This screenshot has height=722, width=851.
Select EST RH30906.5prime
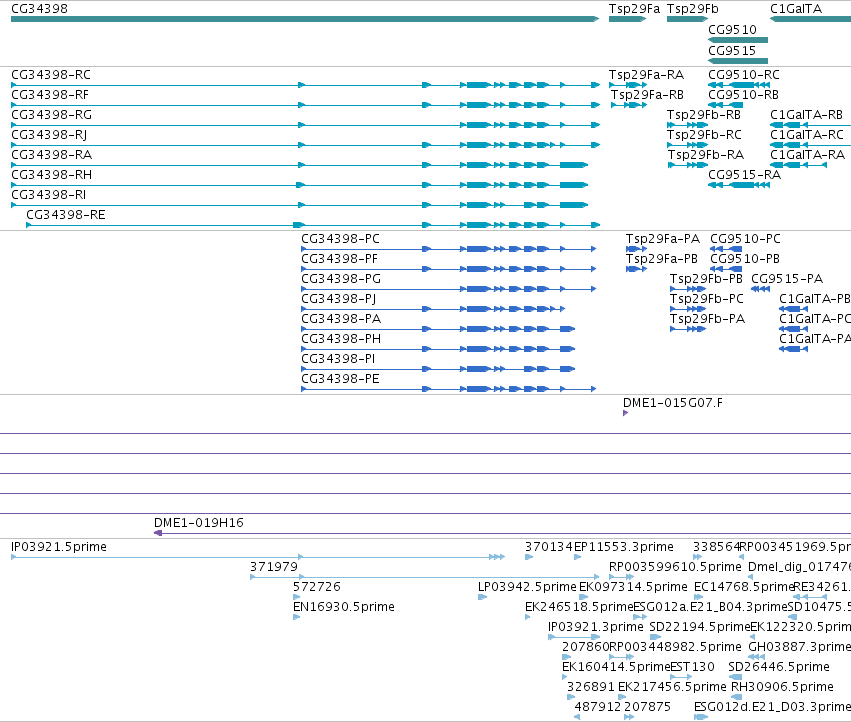(737, 697)
